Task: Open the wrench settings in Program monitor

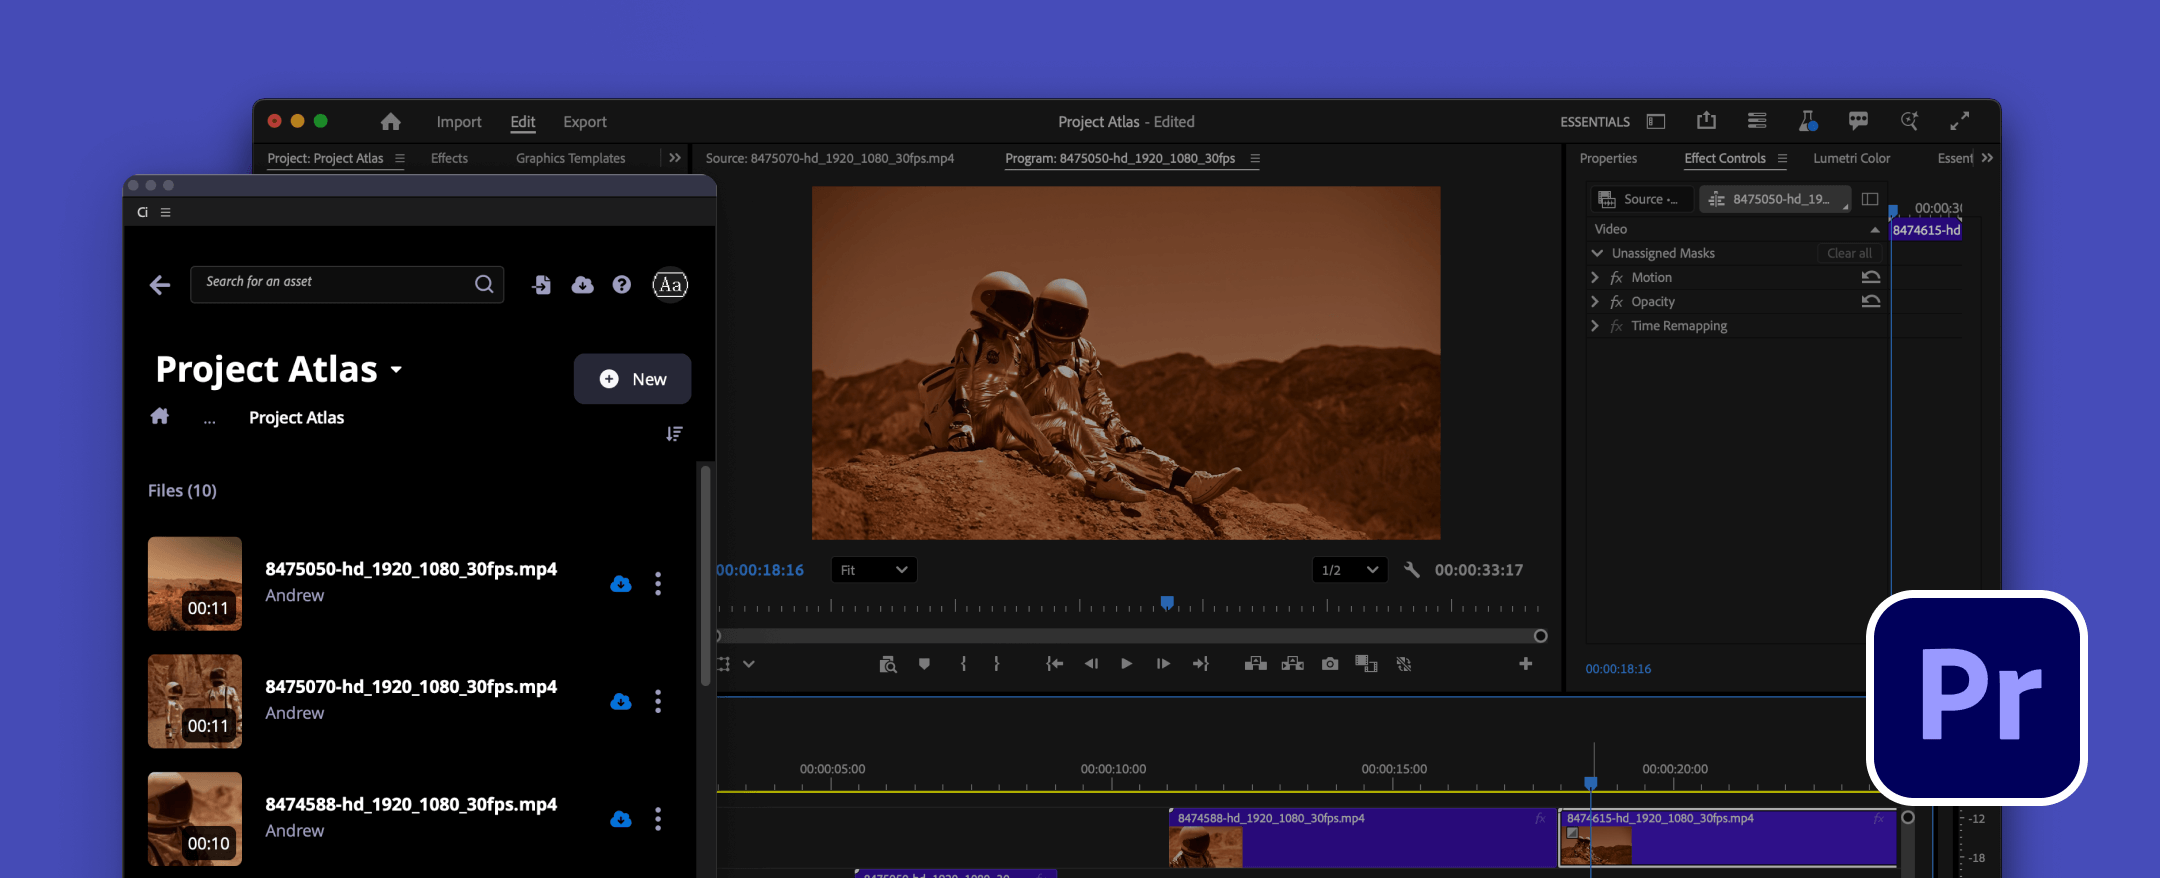Action: (1411, 570)
